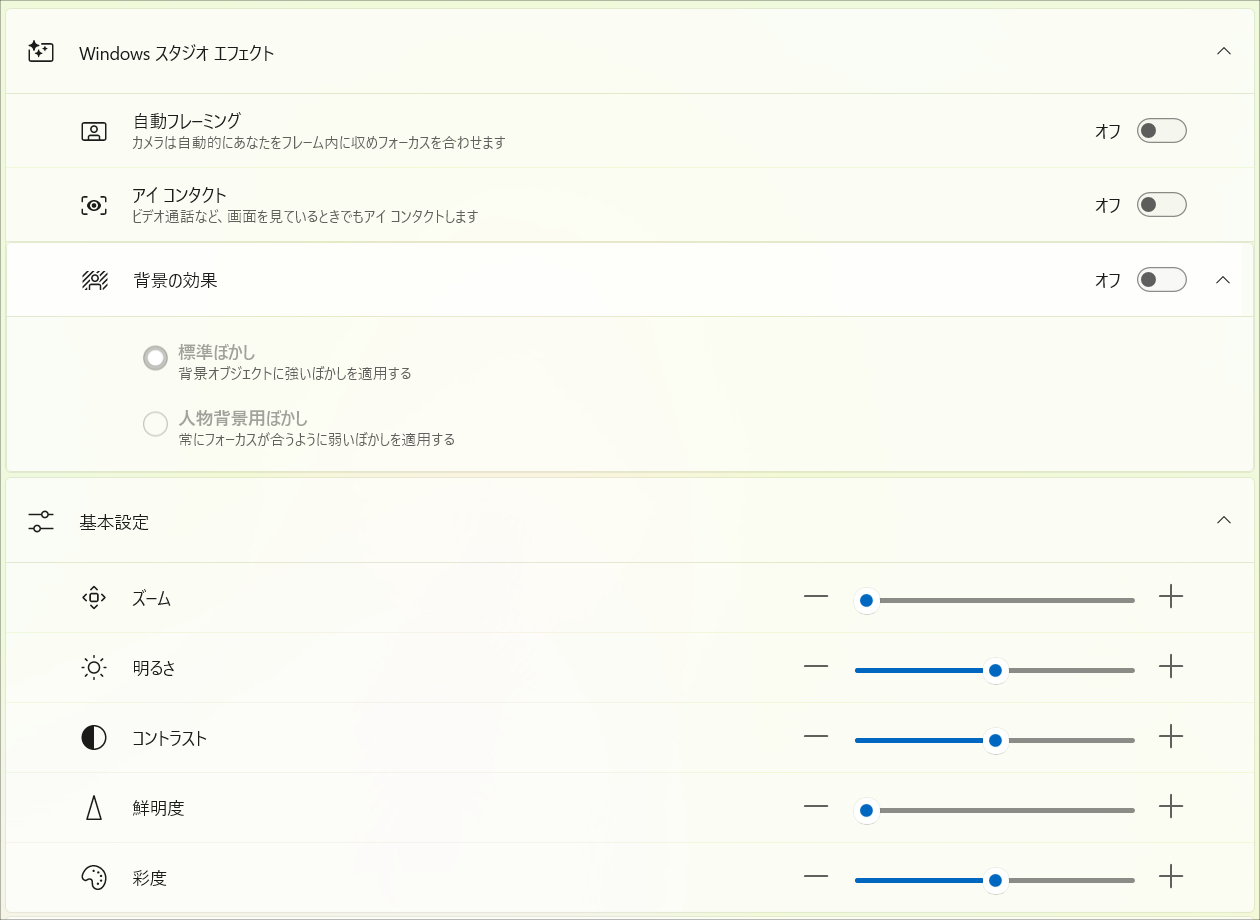The image size is (1260, 920).
Task: Click the 明るさ sun icon
Action: [94, 668]
